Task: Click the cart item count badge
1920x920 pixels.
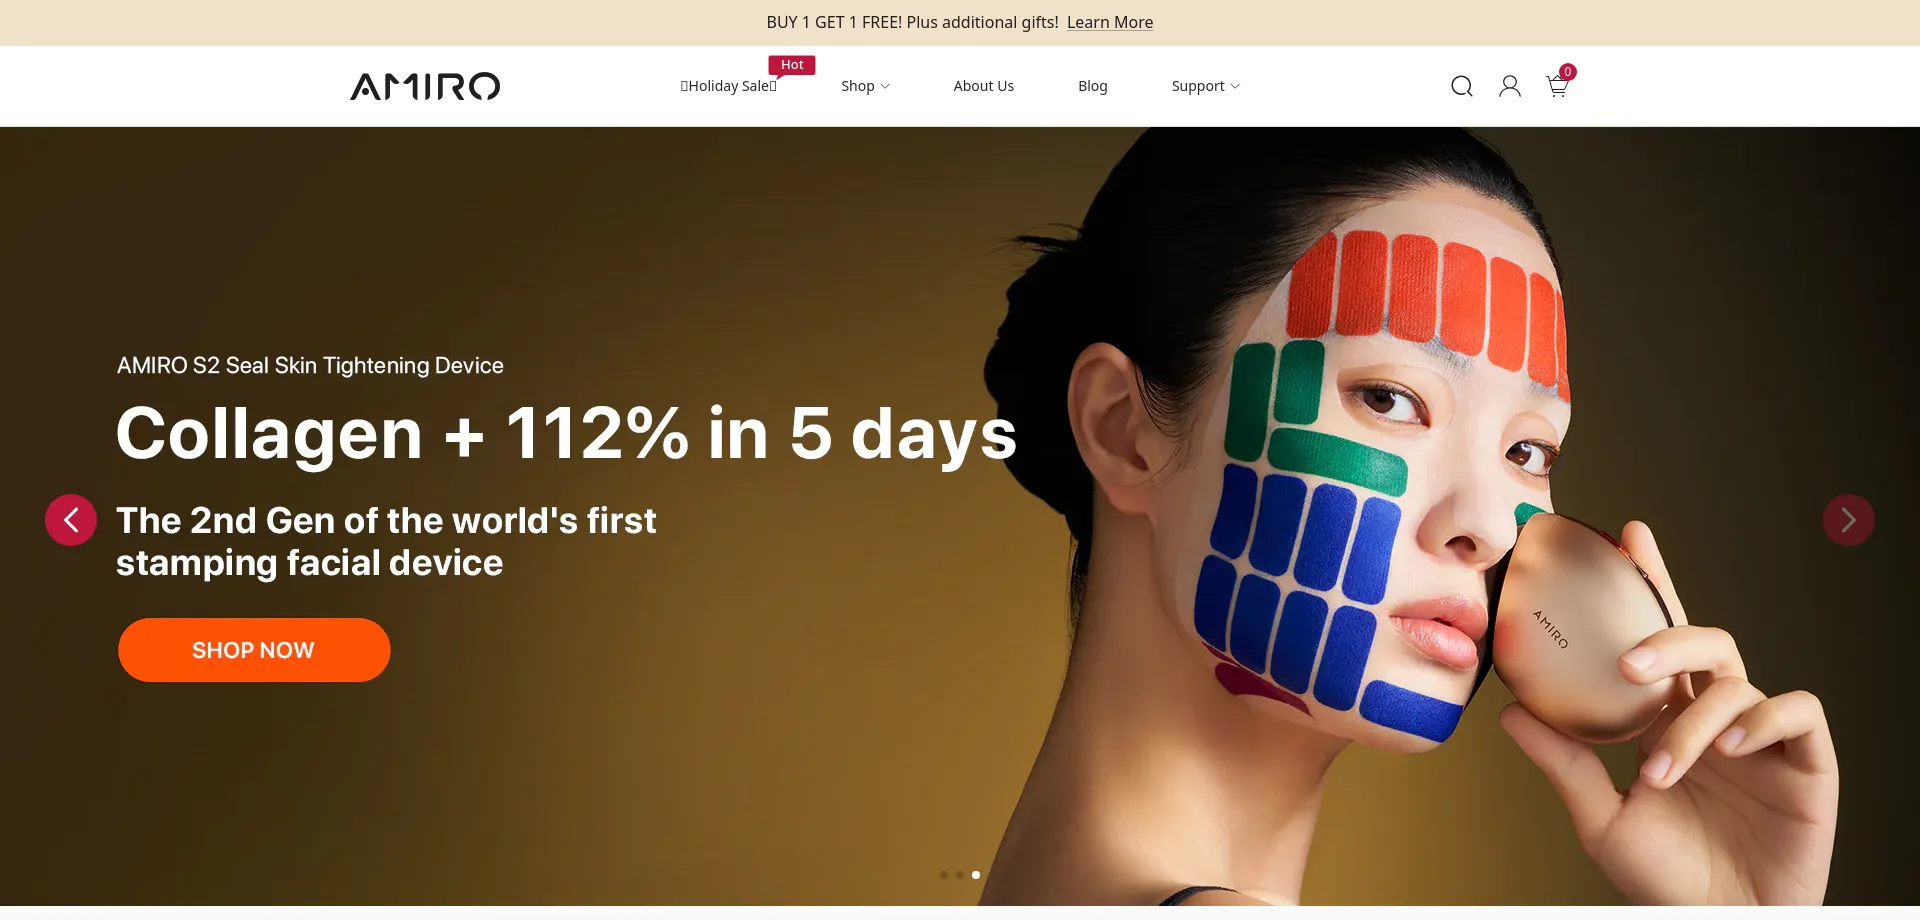Action: point(1568,72)
